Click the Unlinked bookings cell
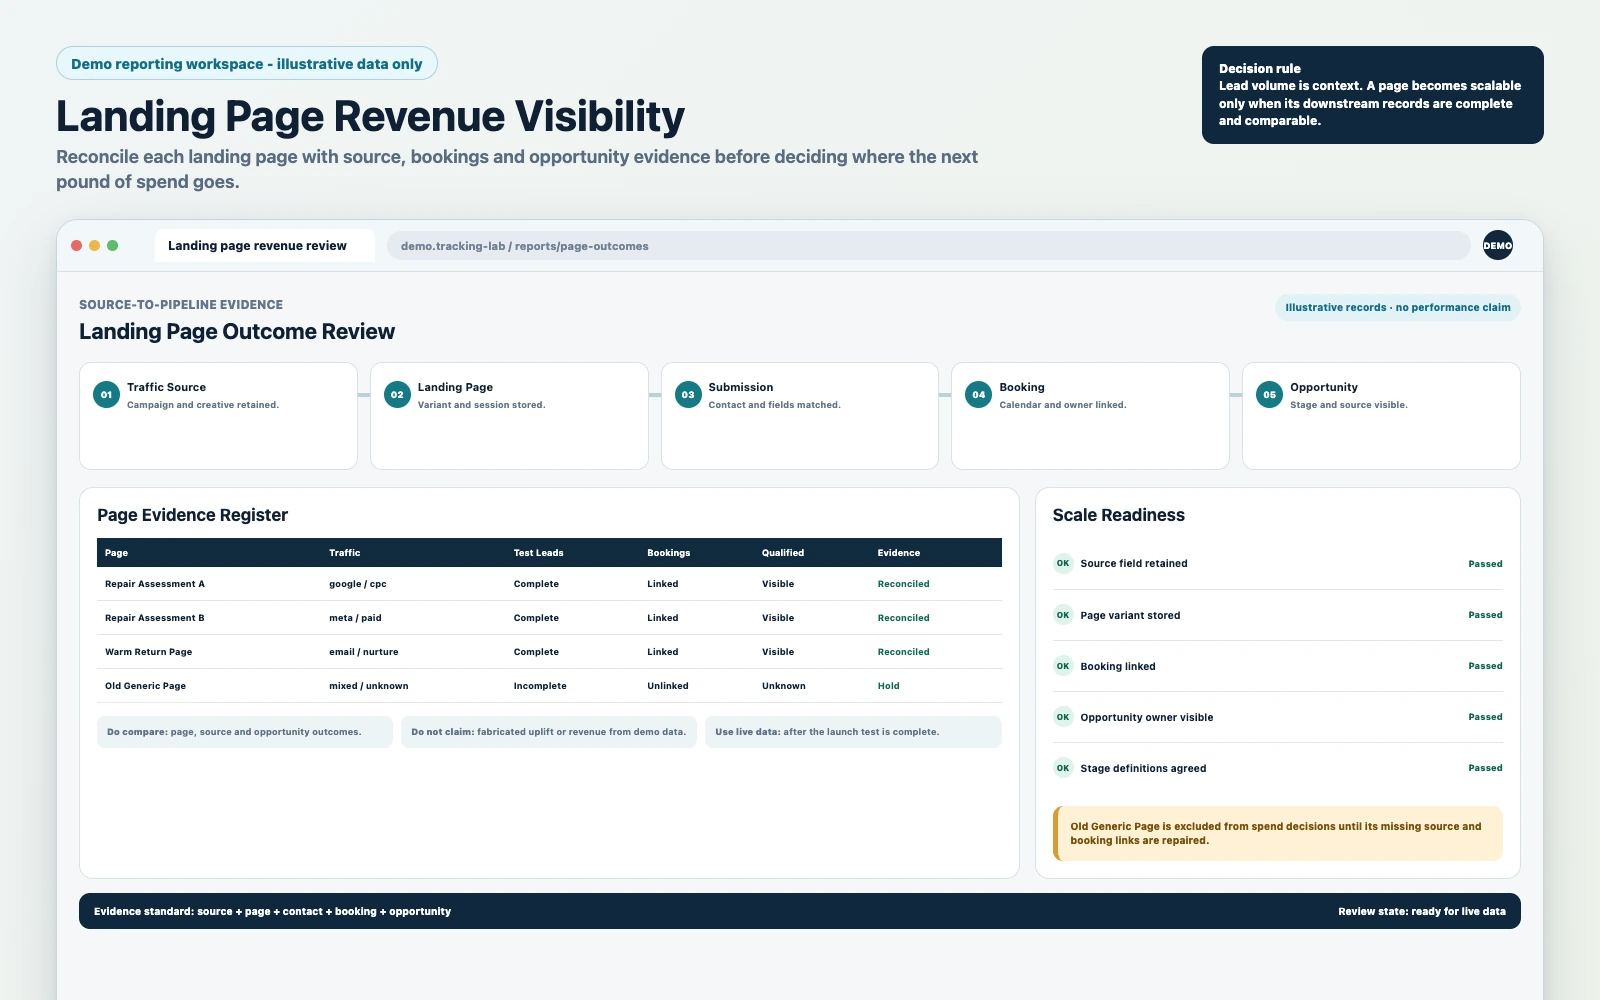The width and height of the screenshot is (1600, 1000). point(667,686)
